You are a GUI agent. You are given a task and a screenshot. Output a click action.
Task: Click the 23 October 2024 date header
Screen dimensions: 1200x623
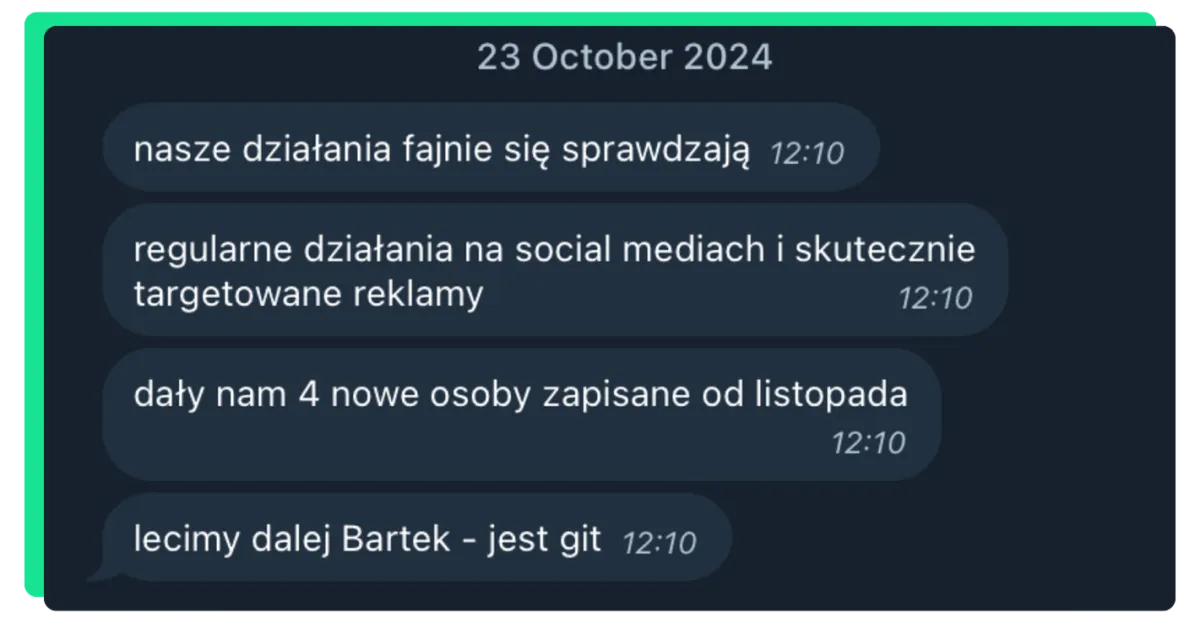pos(624,57)
